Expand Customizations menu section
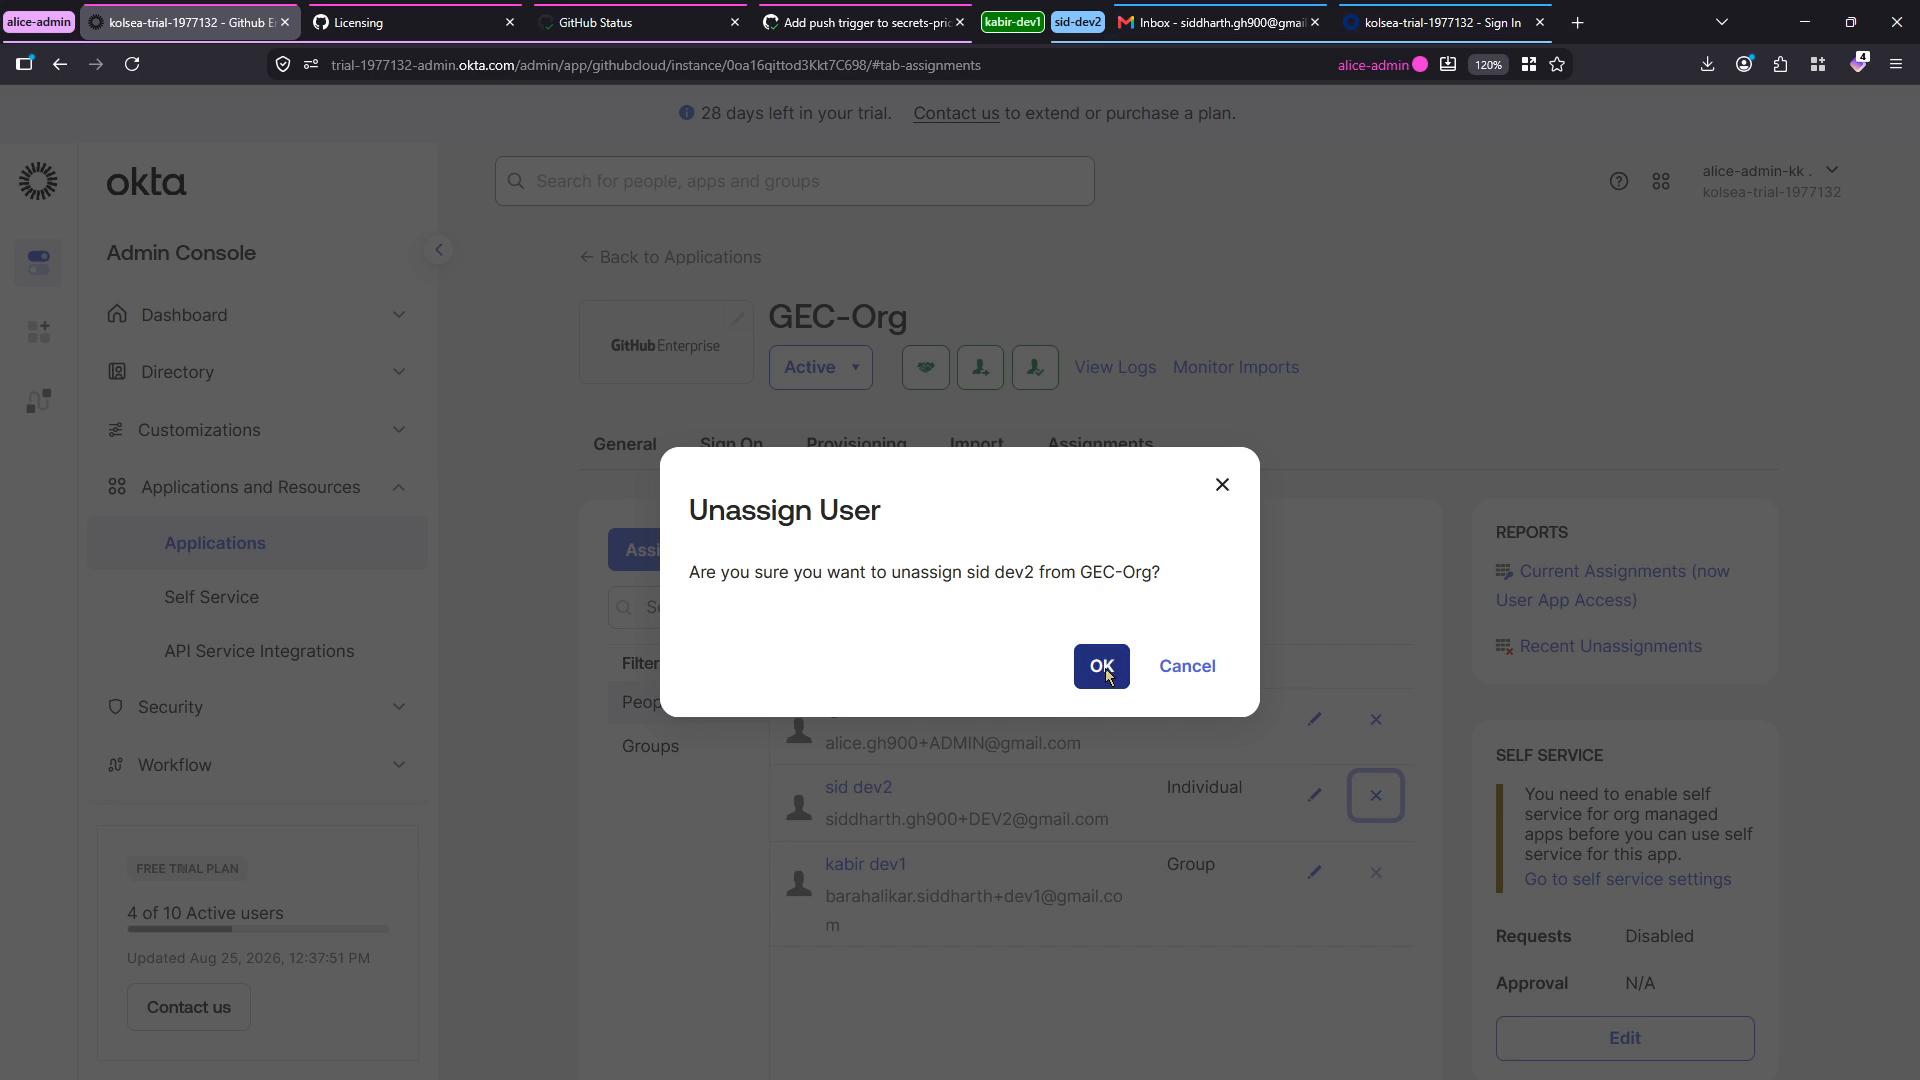This screenshot has width=1920, height=1080. (258, 430)
